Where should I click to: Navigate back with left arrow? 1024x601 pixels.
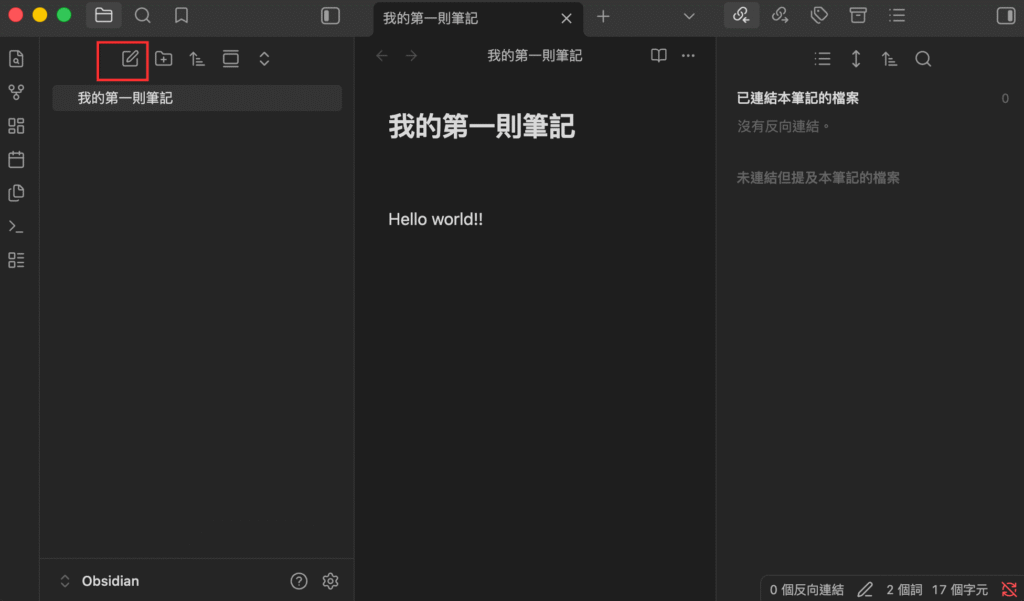click(382, 56)
